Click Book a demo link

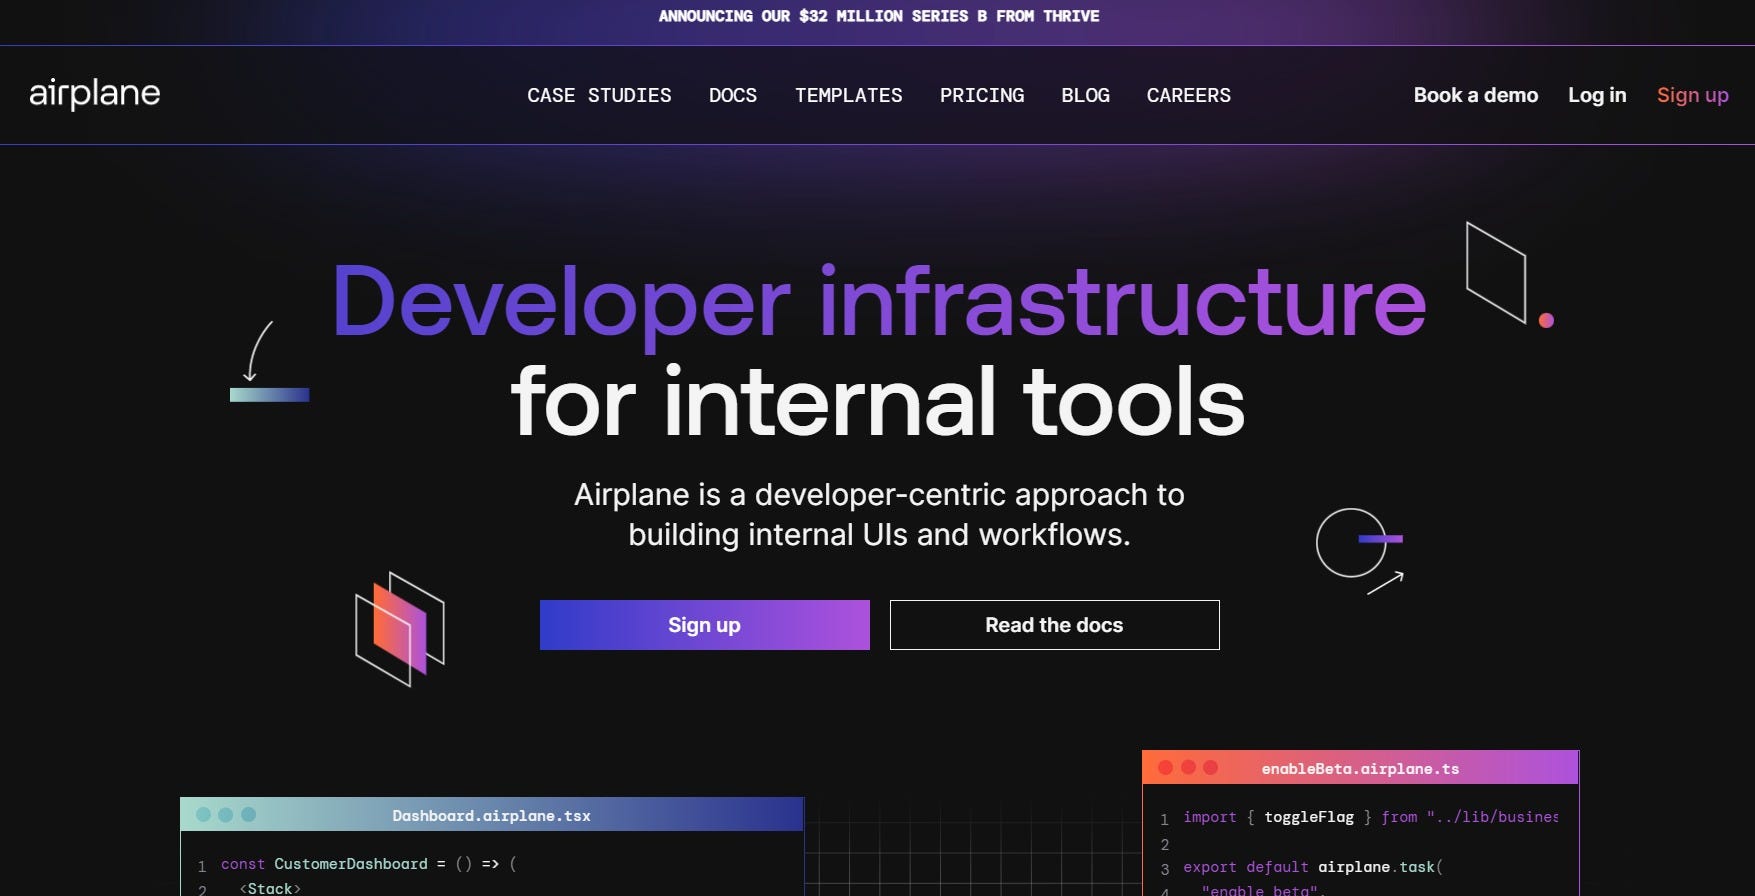1475,95
